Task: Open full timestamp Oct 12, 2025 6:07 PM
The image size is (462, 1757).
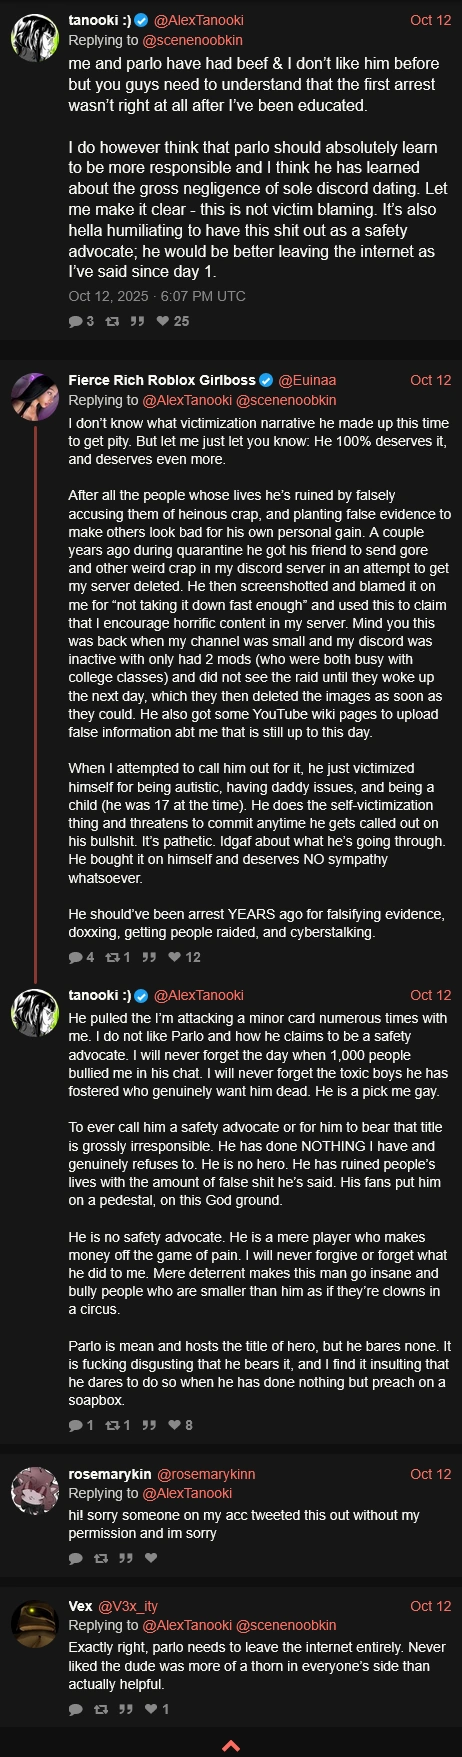Action: pyautogui.click(x=157, y=296)
